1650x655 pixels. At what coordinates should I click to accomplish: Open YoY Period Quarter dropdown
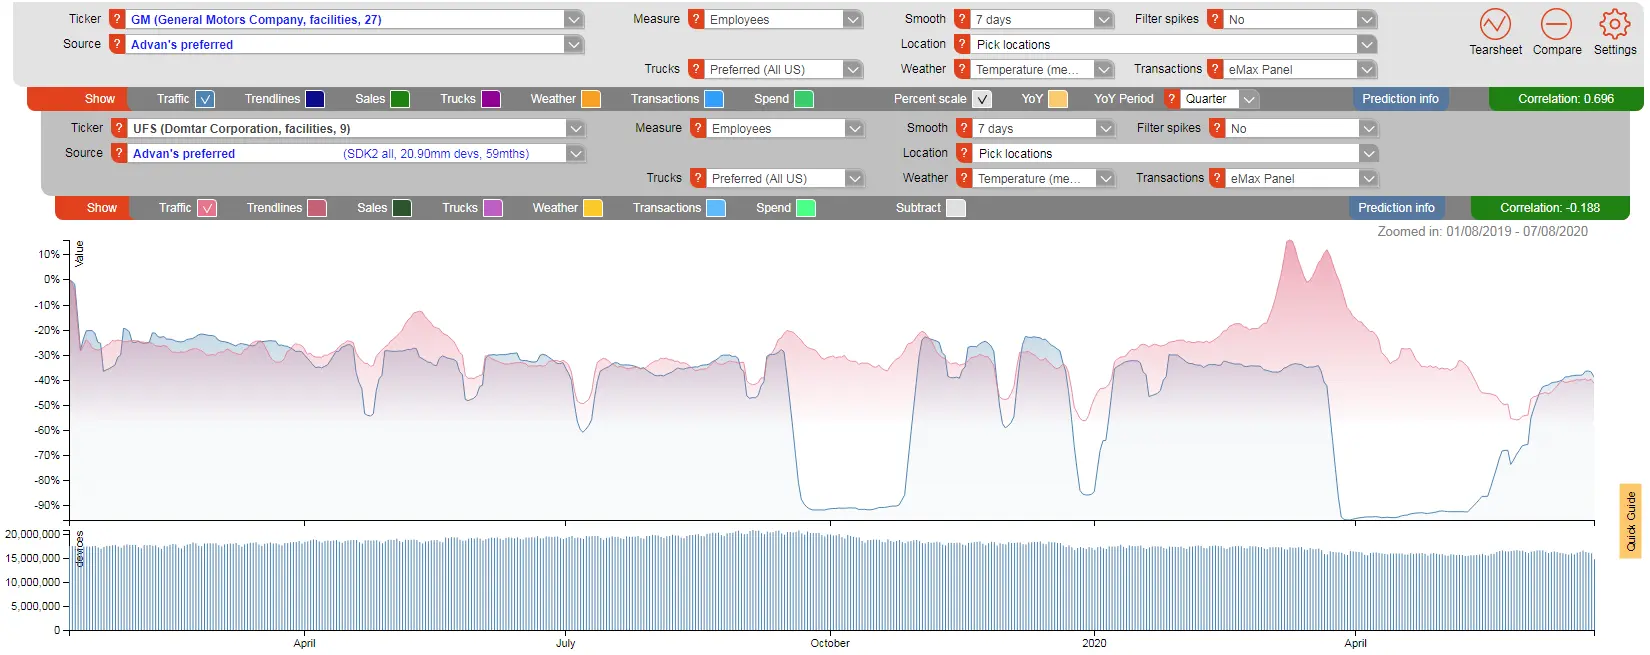point(1249,99)
